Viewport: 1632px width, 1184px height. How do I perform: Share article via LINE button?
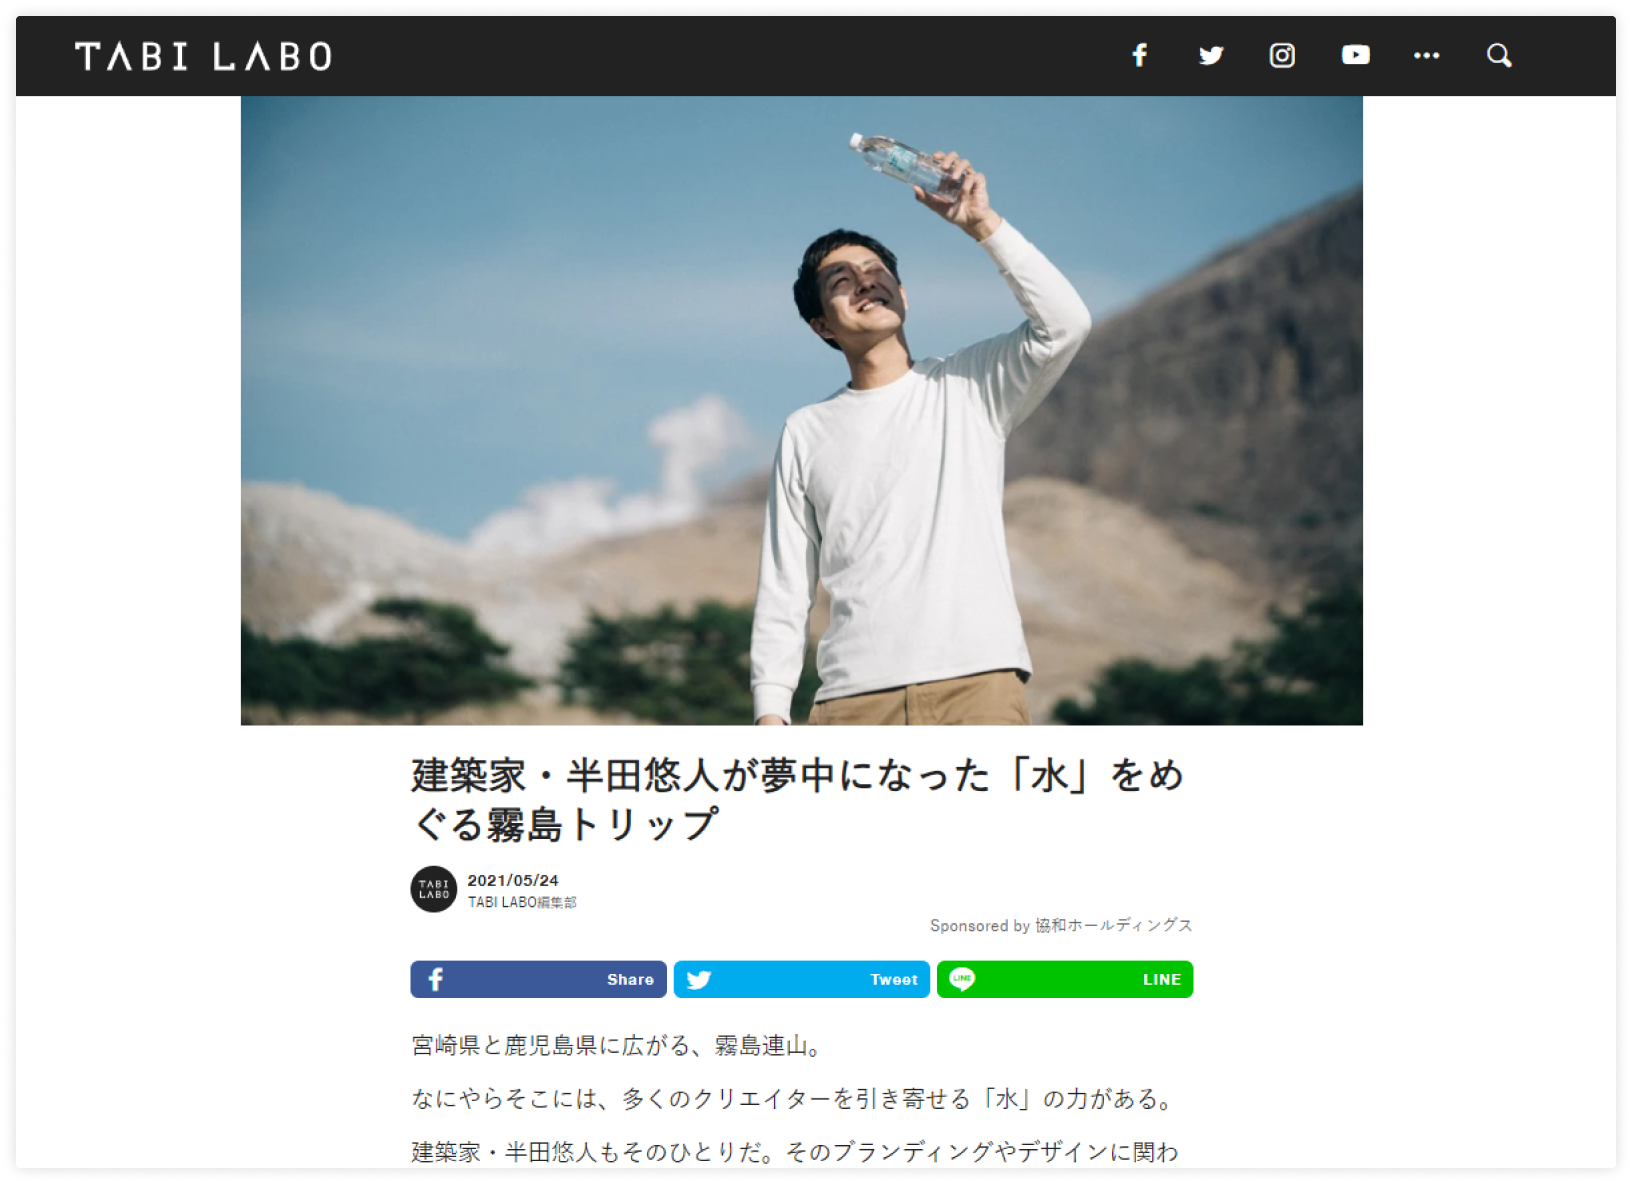(x=1064, y=979)
